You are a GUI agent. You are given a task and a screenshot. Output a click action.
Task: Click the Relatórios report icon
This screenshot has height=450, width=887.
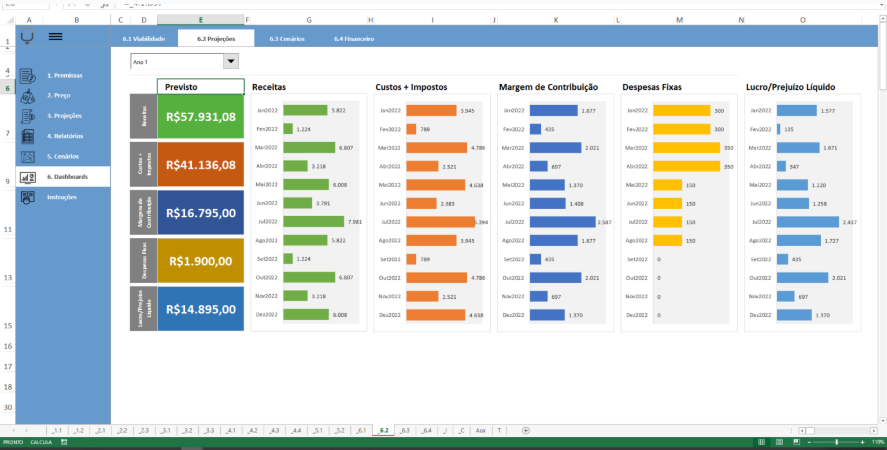click(x=27, y=136)
